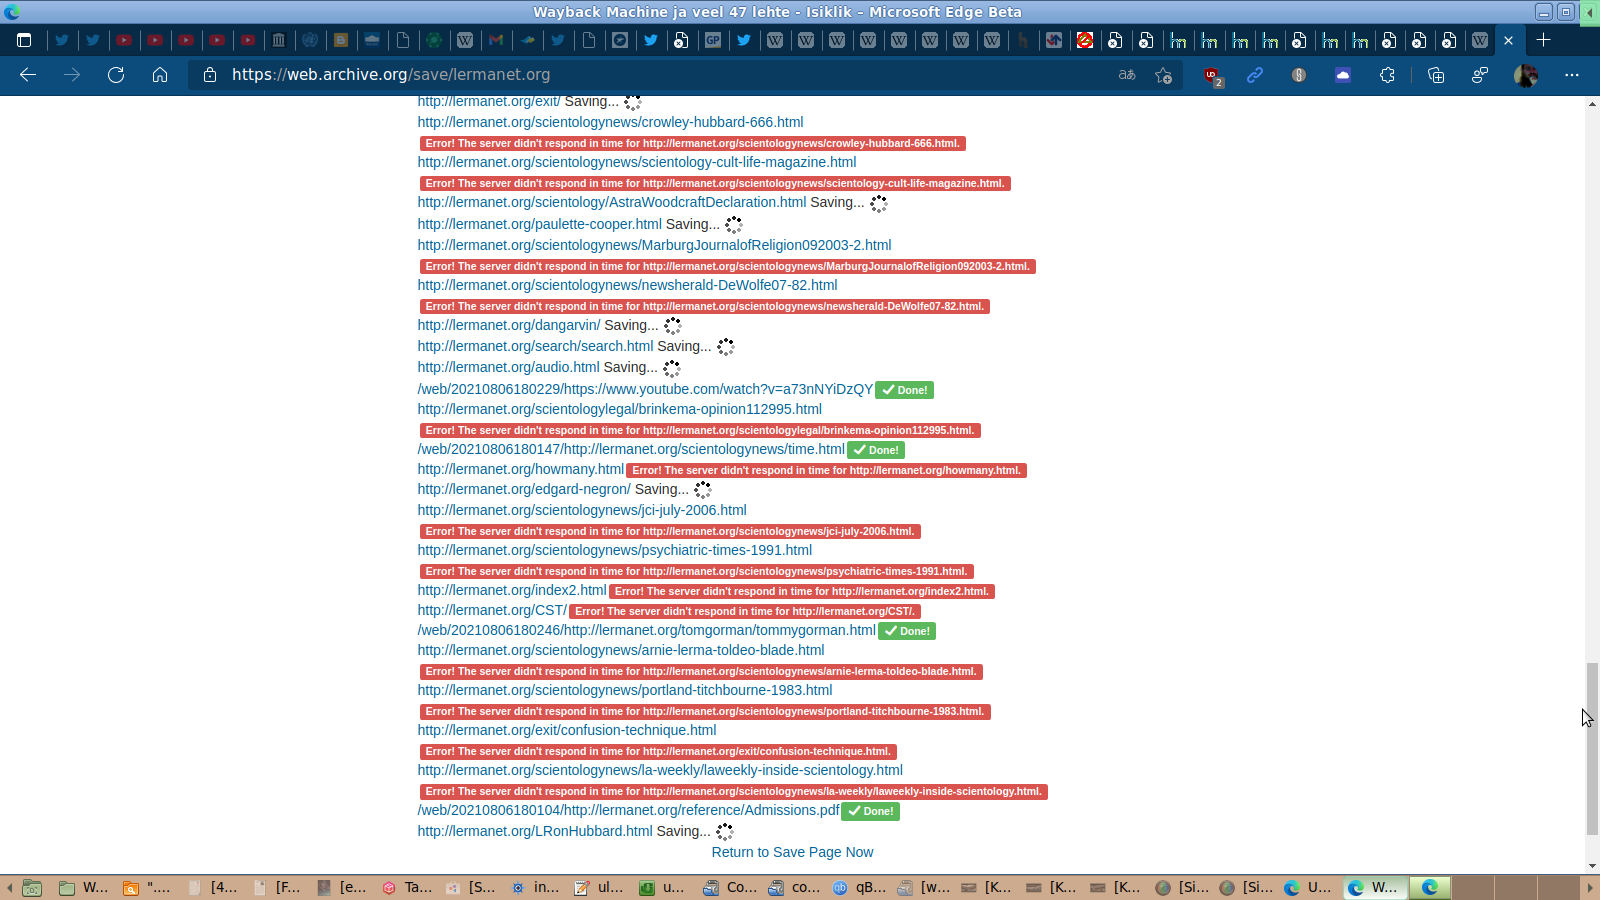Click the address bar URL
The width and height of the screenshot is (1600, 900).
tap(391, 75)
